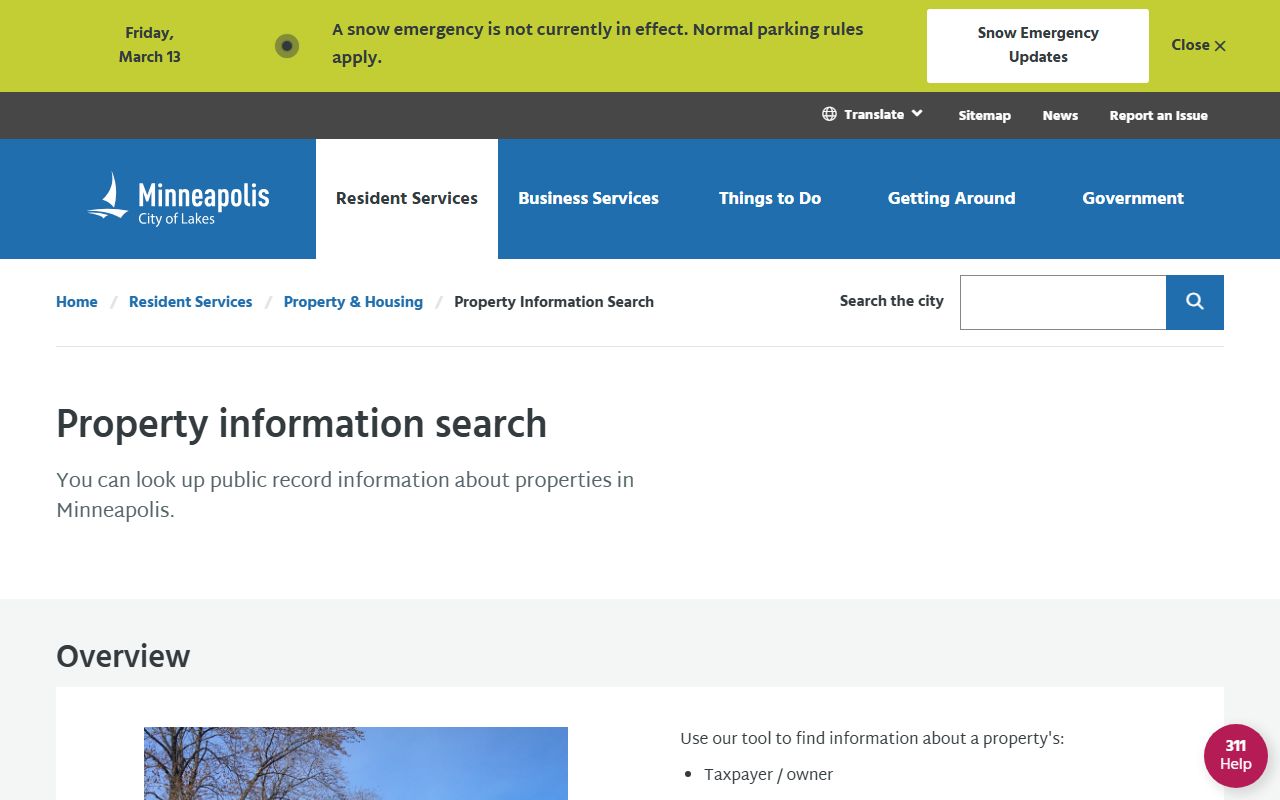Click the Friday, March 13 date text
The image size is (1280, 800).
[150, 45]
